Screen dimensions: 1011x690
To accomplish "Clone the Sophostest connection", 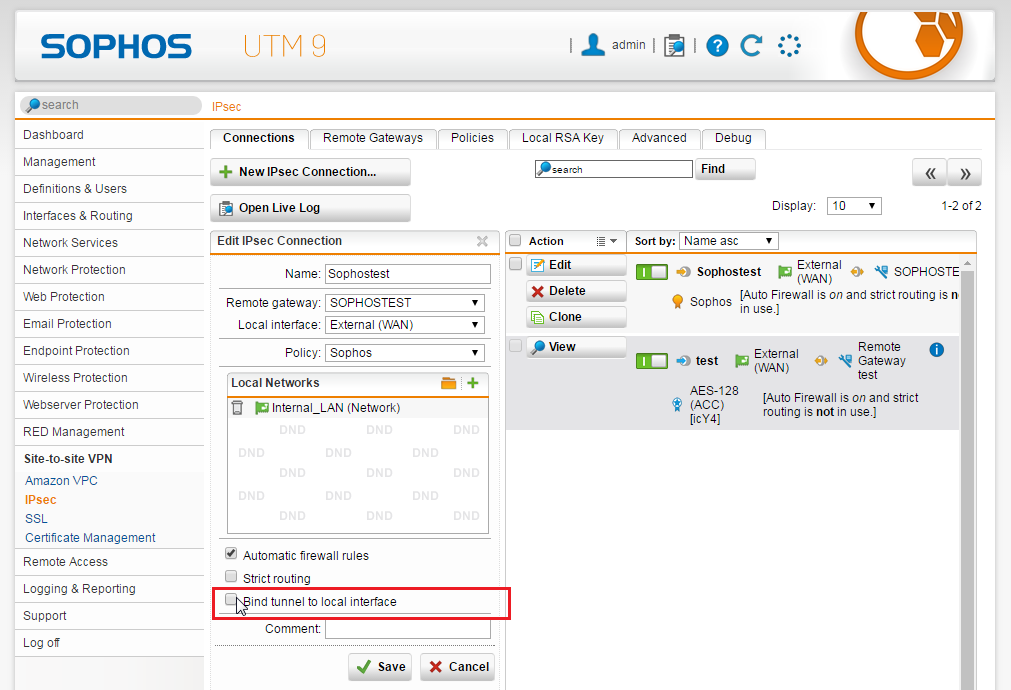I will (576, 317).
